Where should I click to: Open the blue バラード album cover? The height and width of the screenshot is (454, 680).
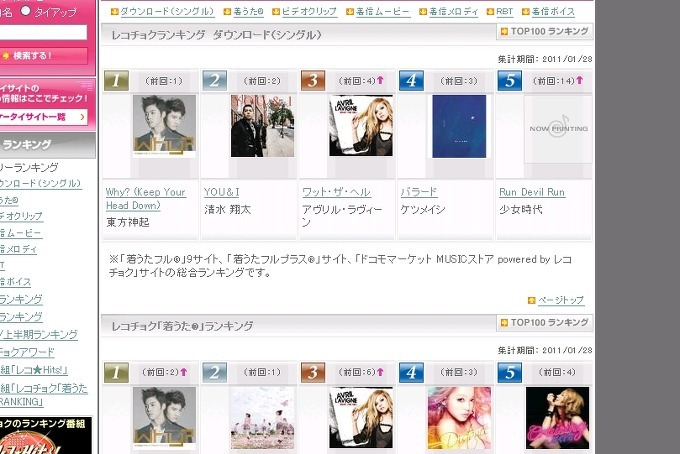(459, 126)
